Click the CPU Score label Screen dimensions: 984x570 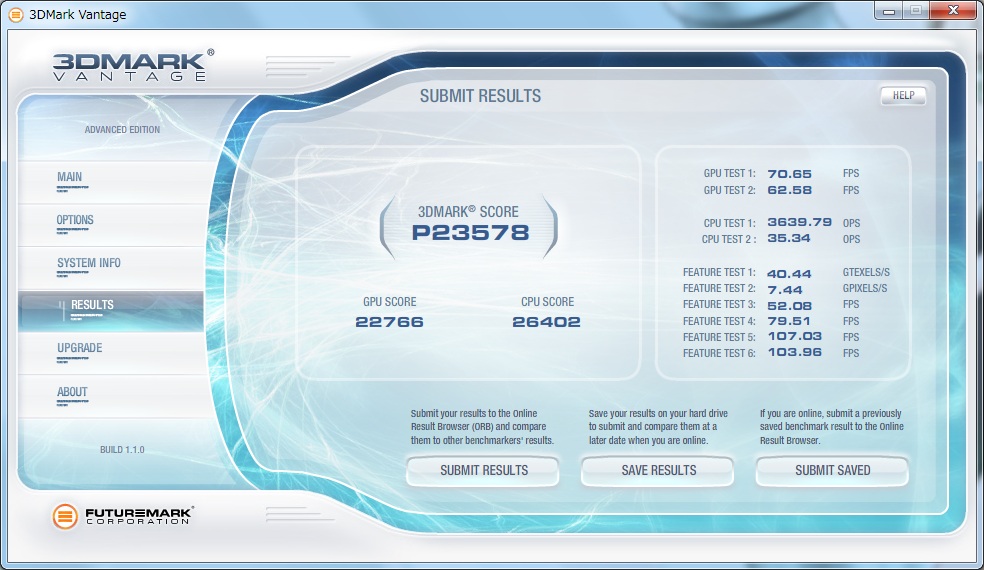(547, 302)
